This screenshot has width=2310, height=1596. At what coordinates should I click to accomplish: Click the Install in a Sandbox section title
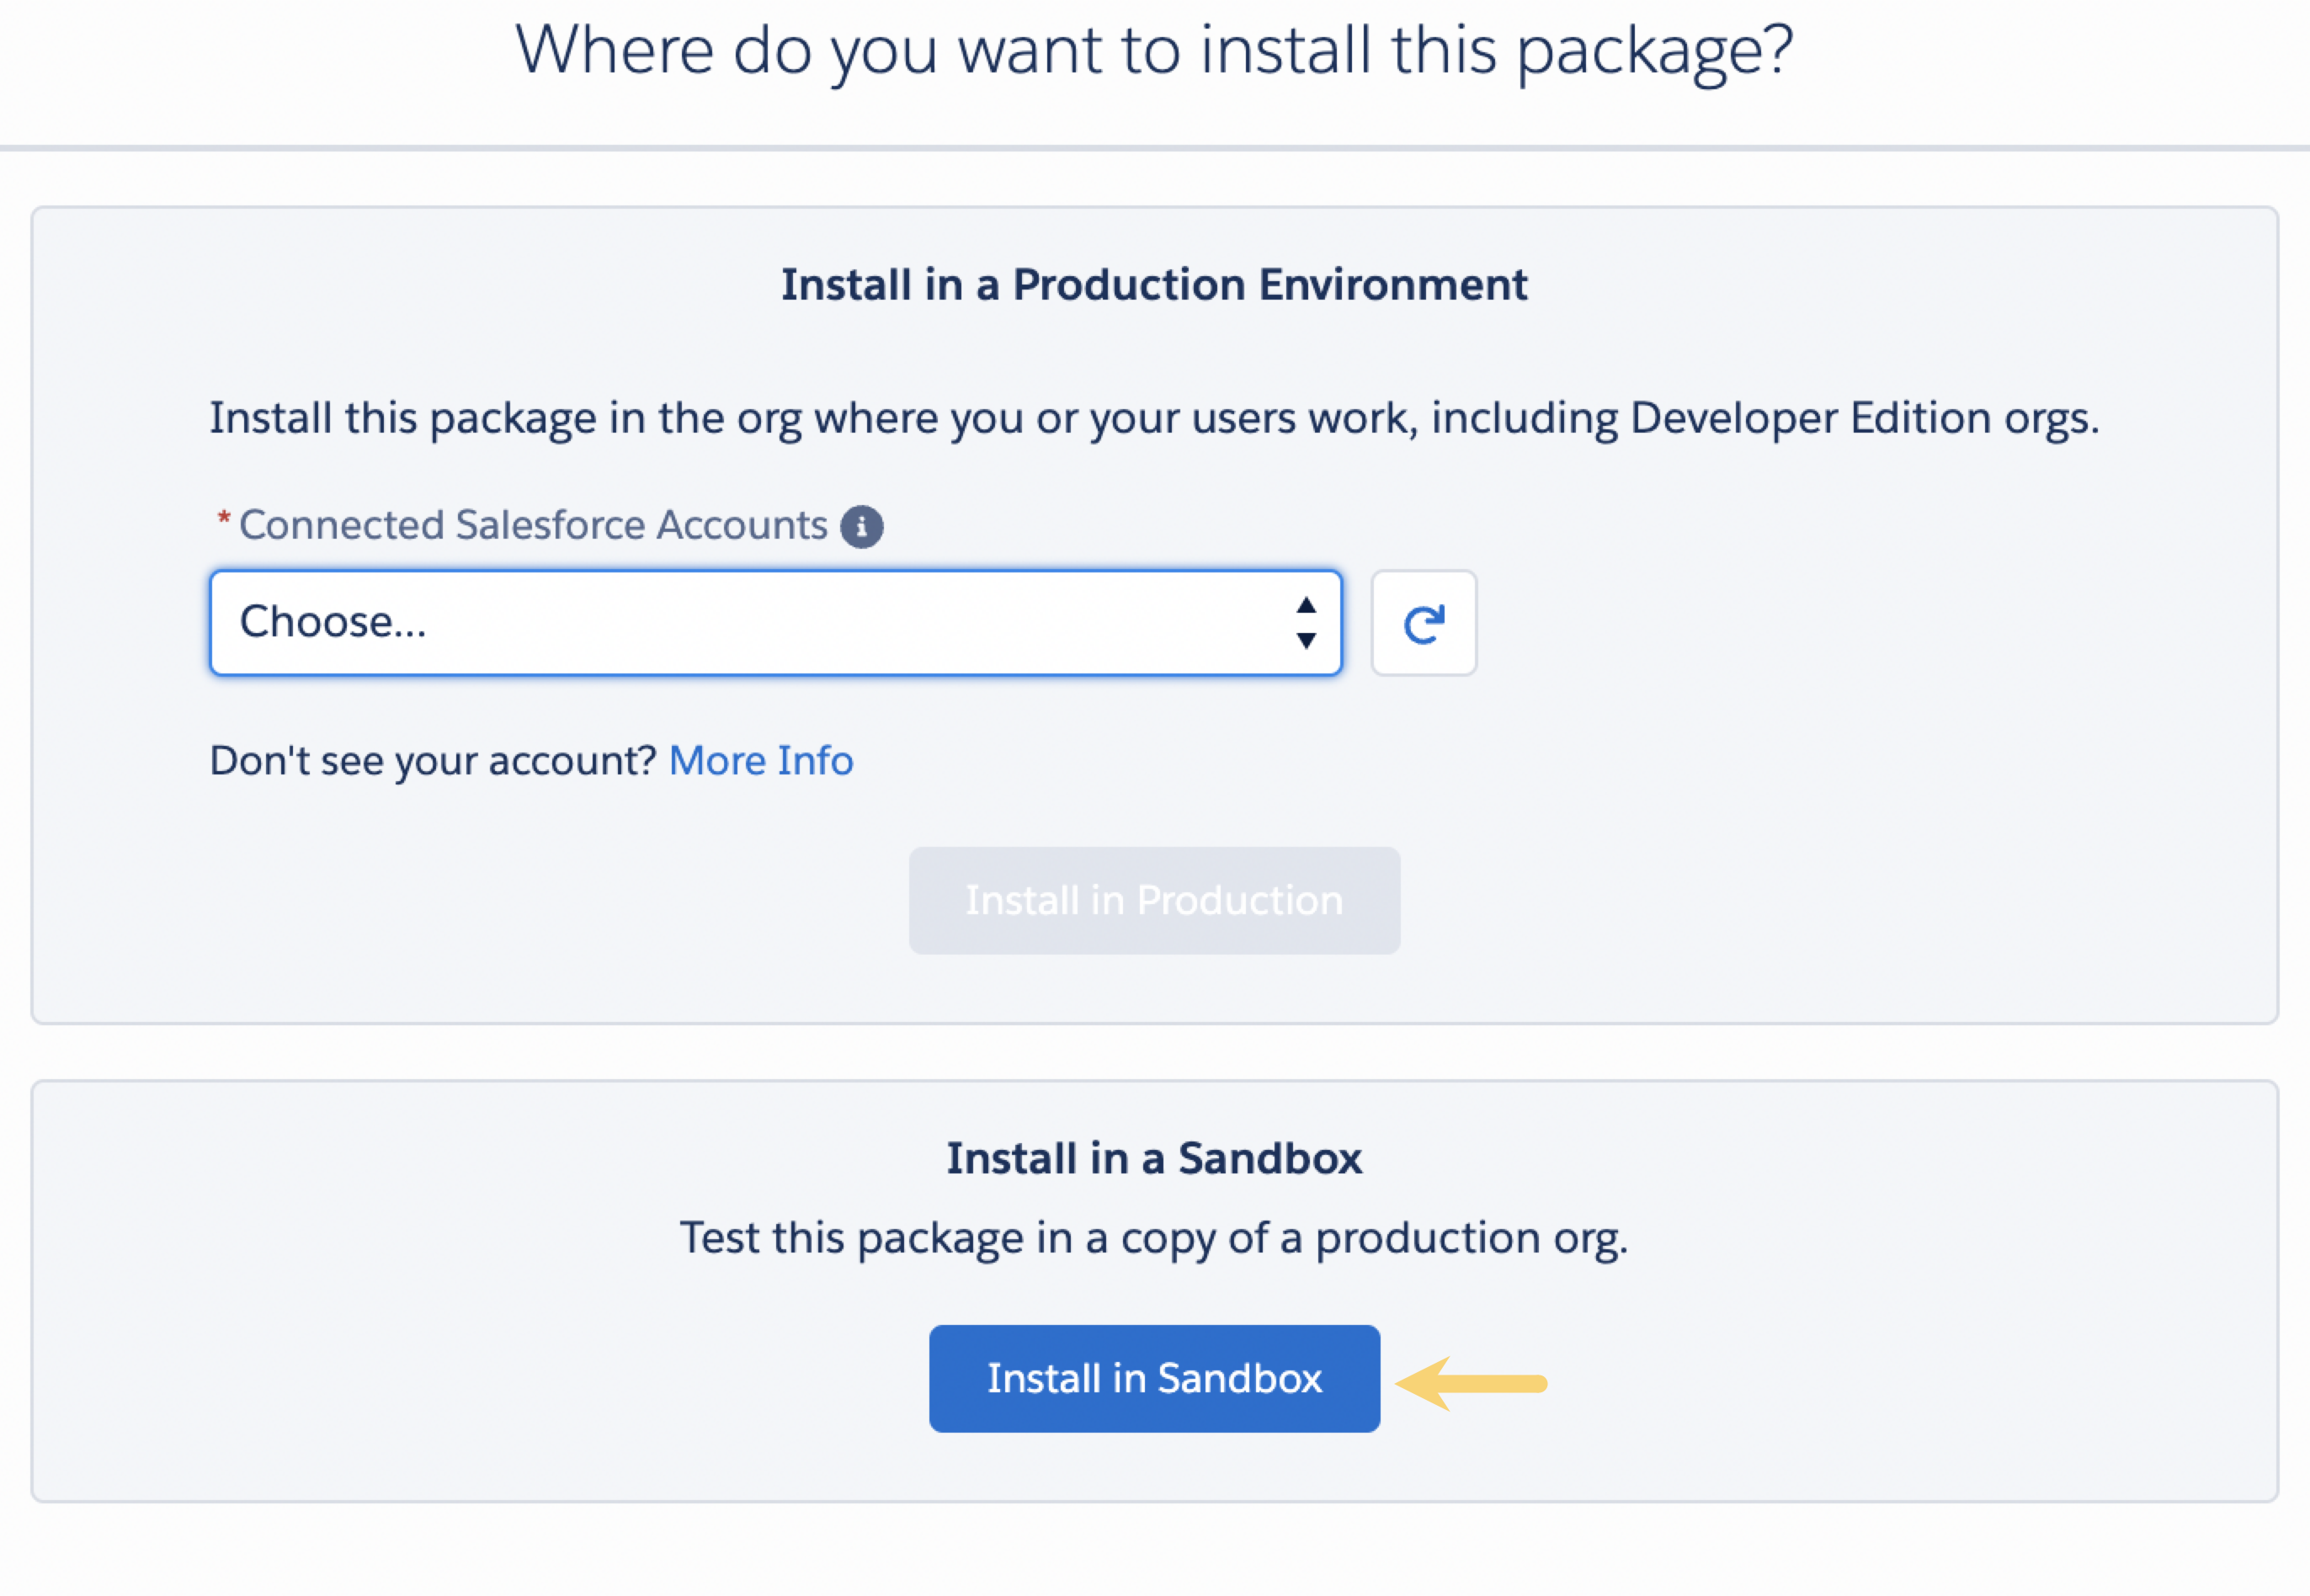point(1154,1157)
